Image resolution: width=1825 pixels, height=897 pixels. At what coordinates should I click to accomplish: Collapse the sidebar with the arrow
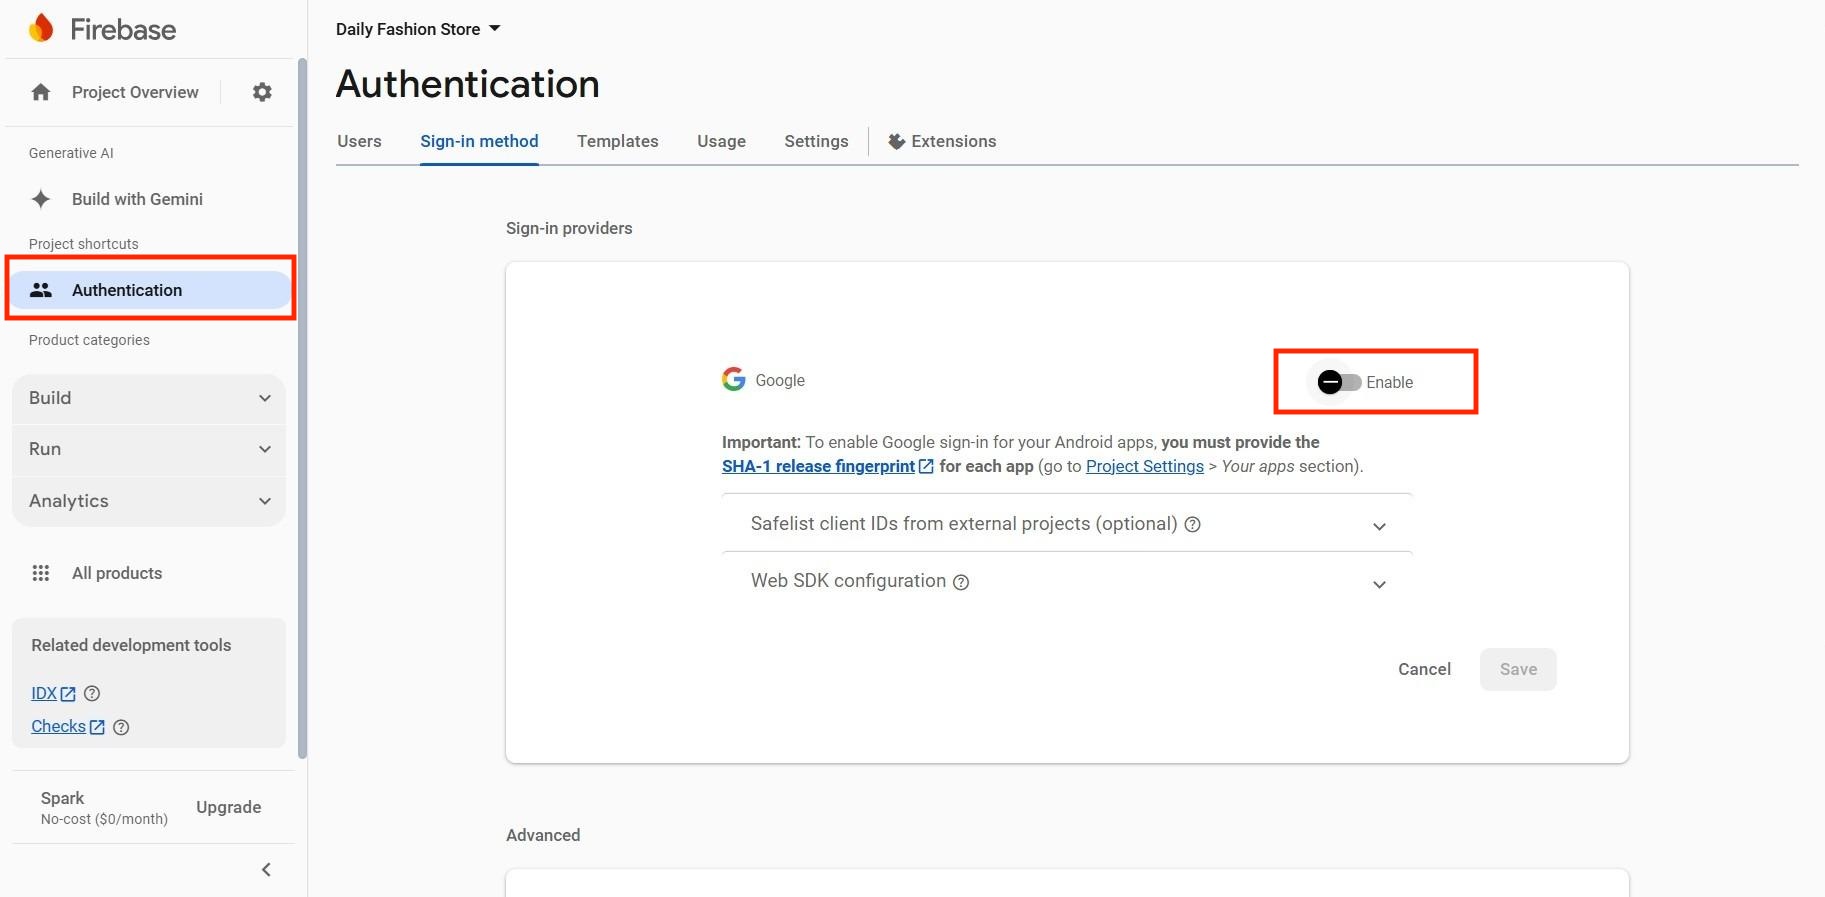(x=266, y=869)
